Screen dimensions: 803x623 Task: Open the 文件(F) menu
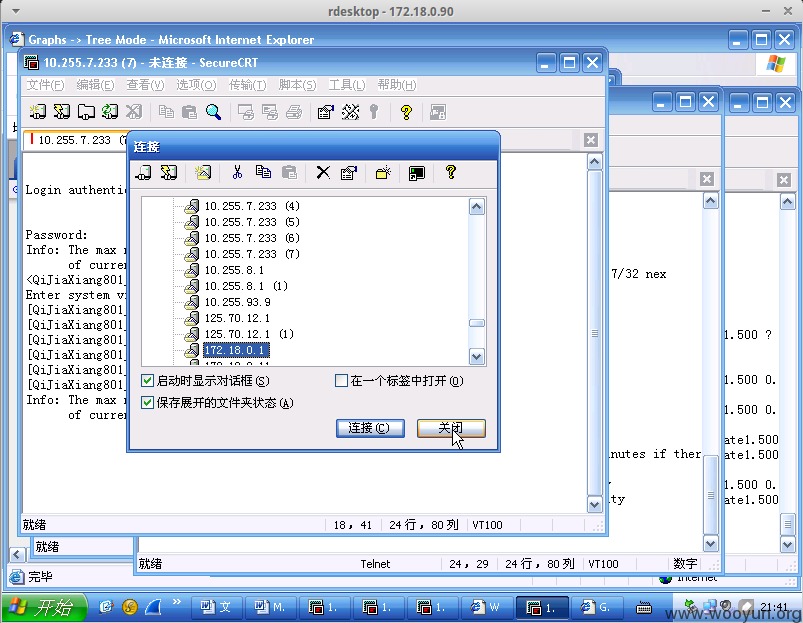(45, 84)
